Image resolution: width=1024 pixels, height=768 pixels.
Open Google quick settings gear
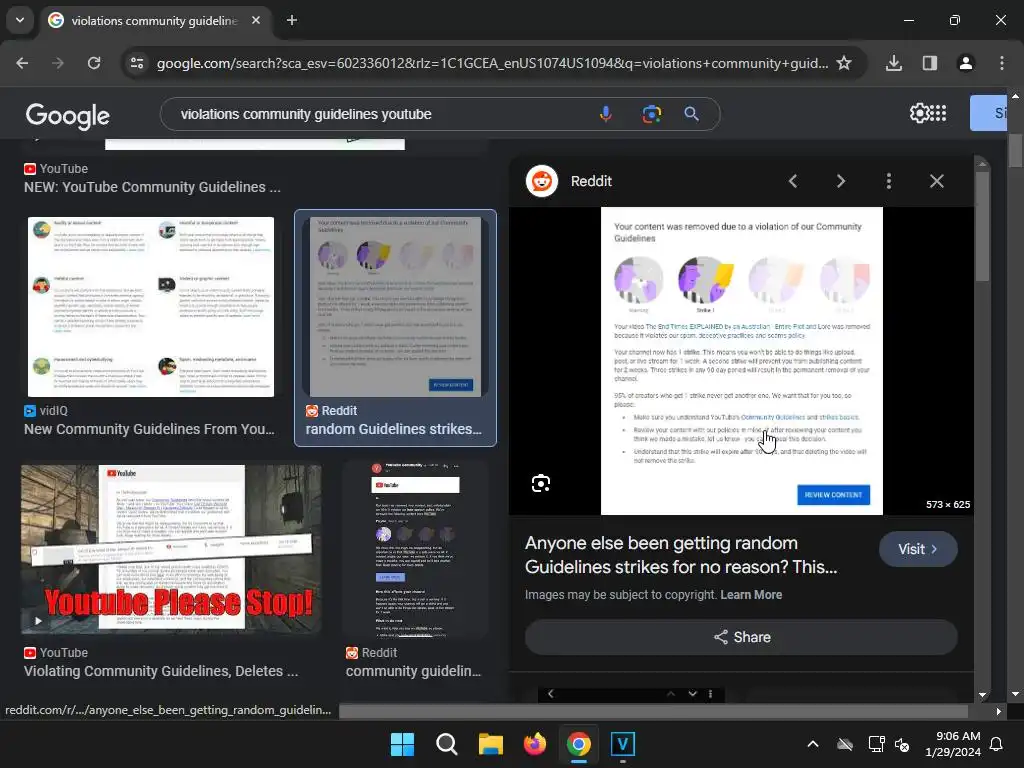click(919, 113)
